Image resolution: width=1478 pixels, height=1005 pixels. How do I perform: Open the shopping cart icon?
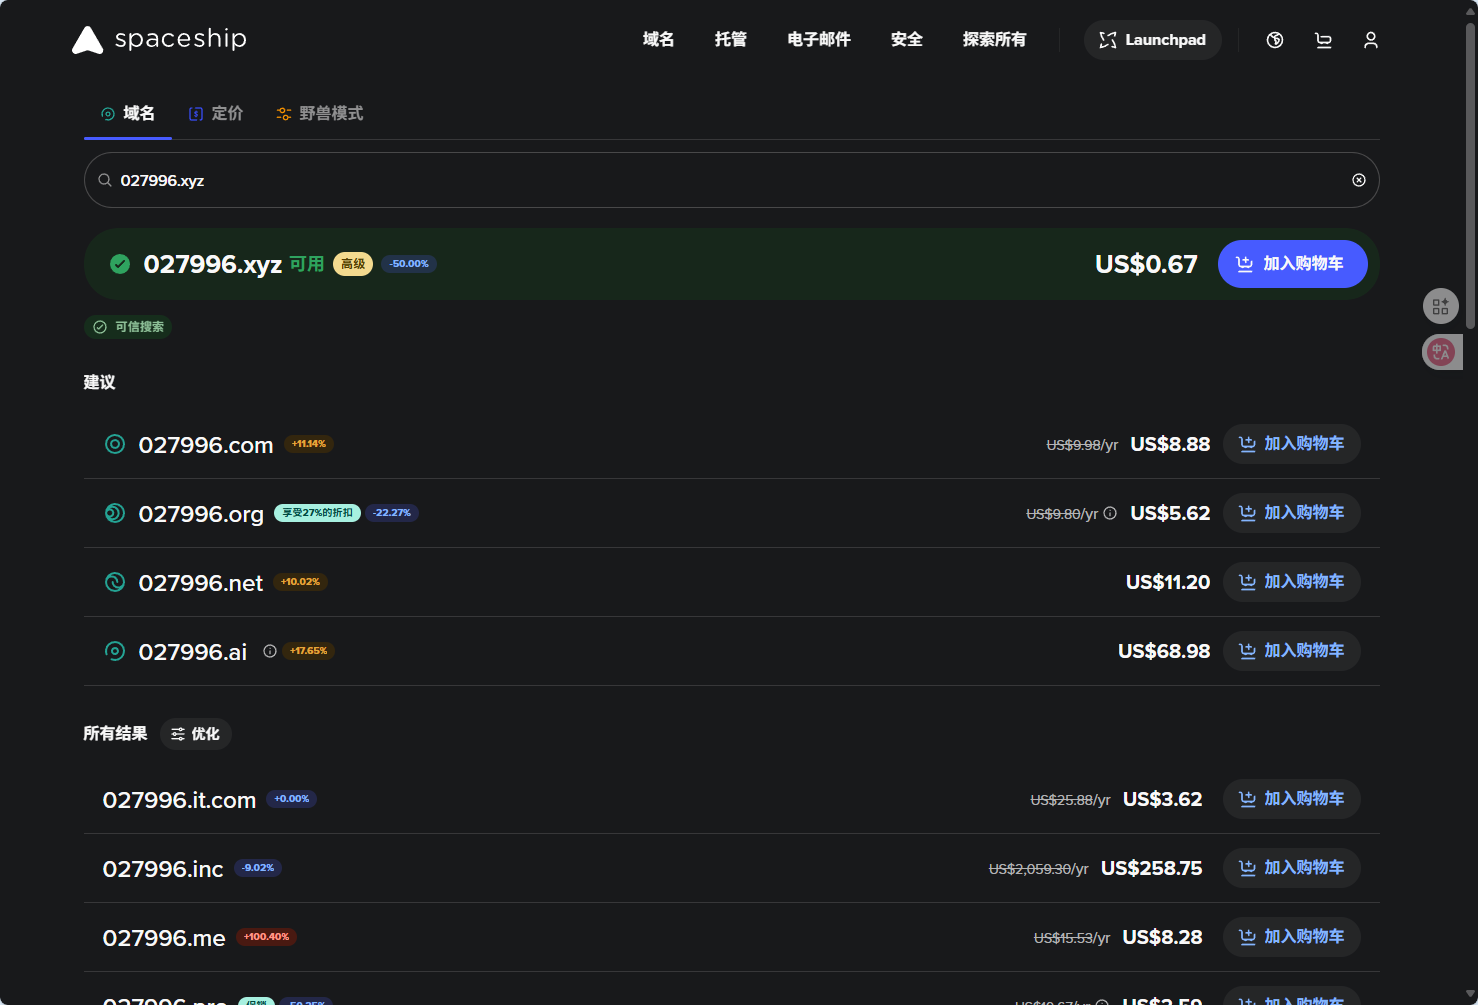(1323, 40)
